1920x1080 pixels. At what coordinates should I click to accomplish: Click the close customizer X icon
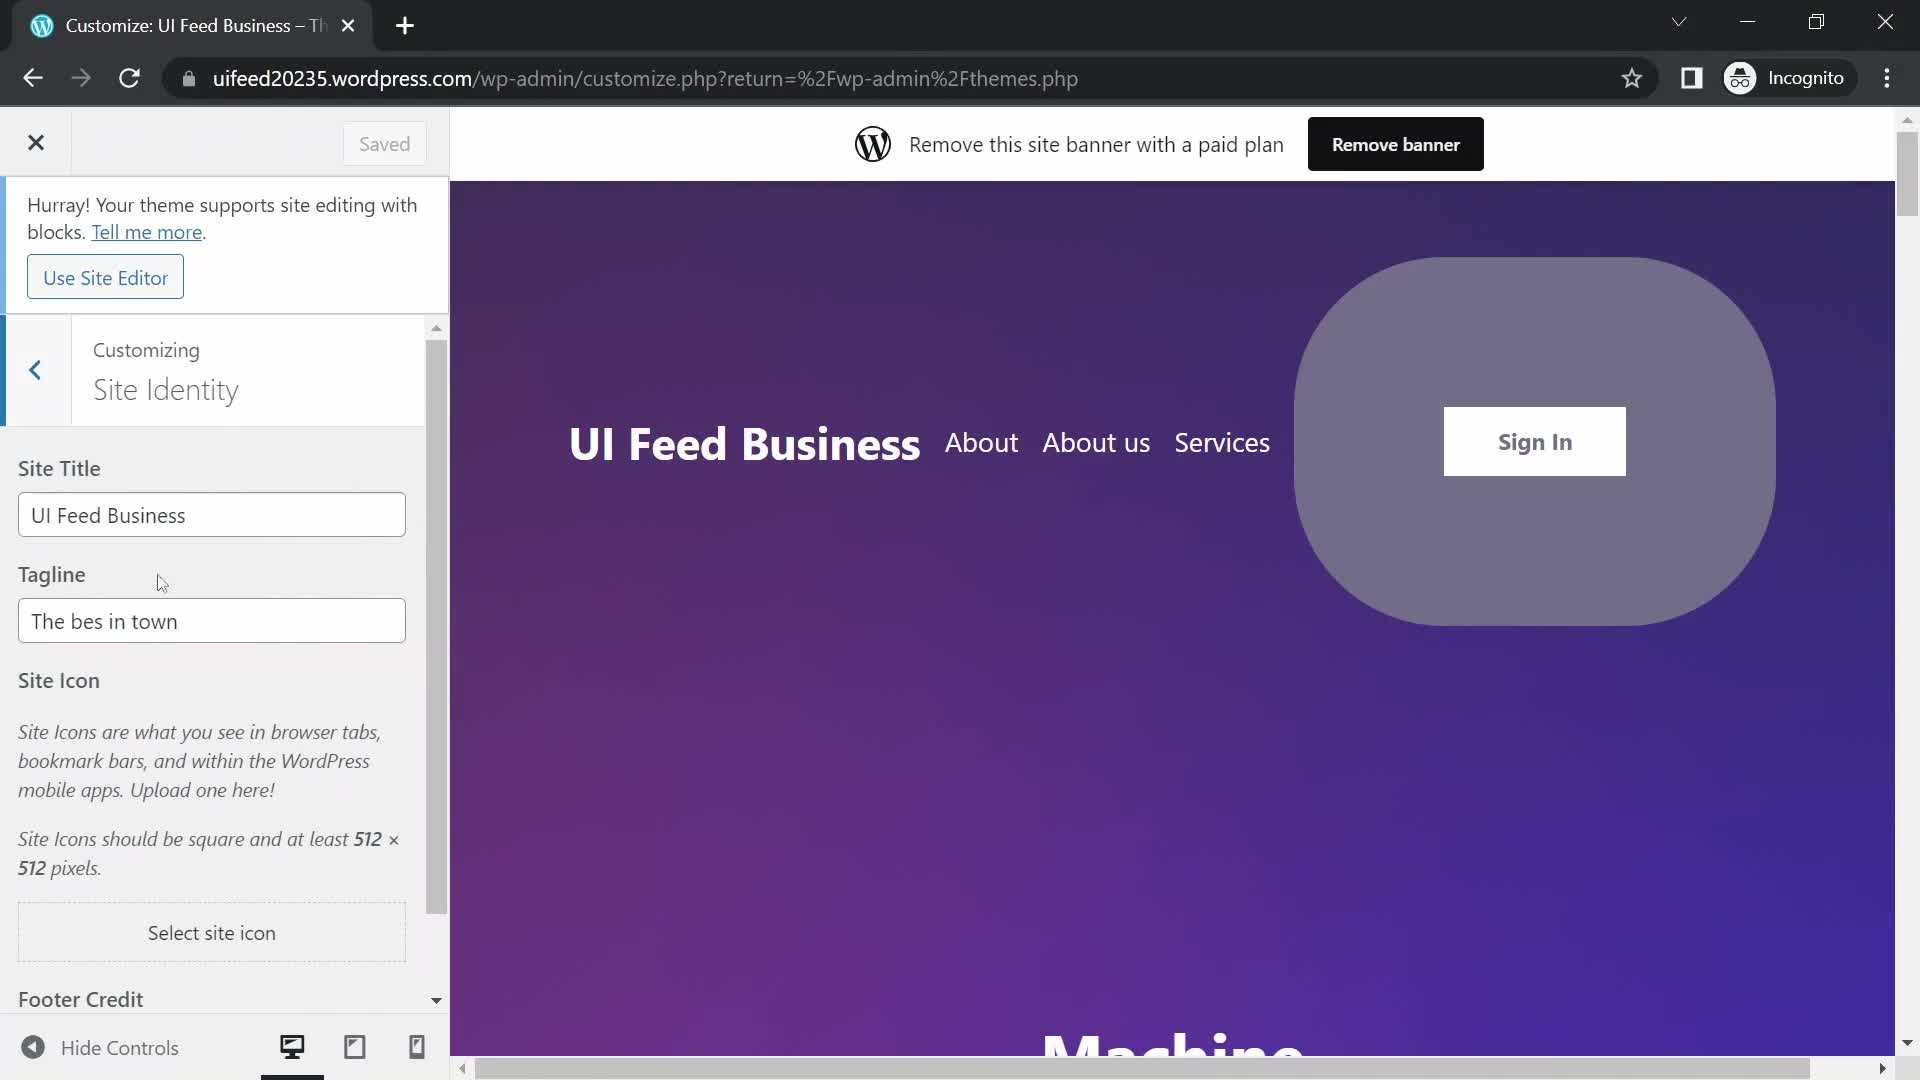36,141
